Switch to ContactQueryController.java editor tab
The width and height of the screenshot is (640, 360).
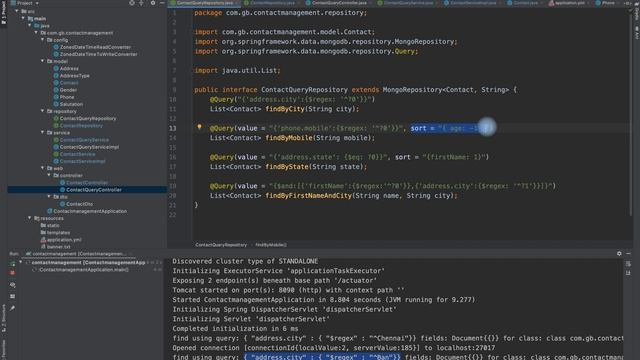pyautogui.click(x=339, y=3)
